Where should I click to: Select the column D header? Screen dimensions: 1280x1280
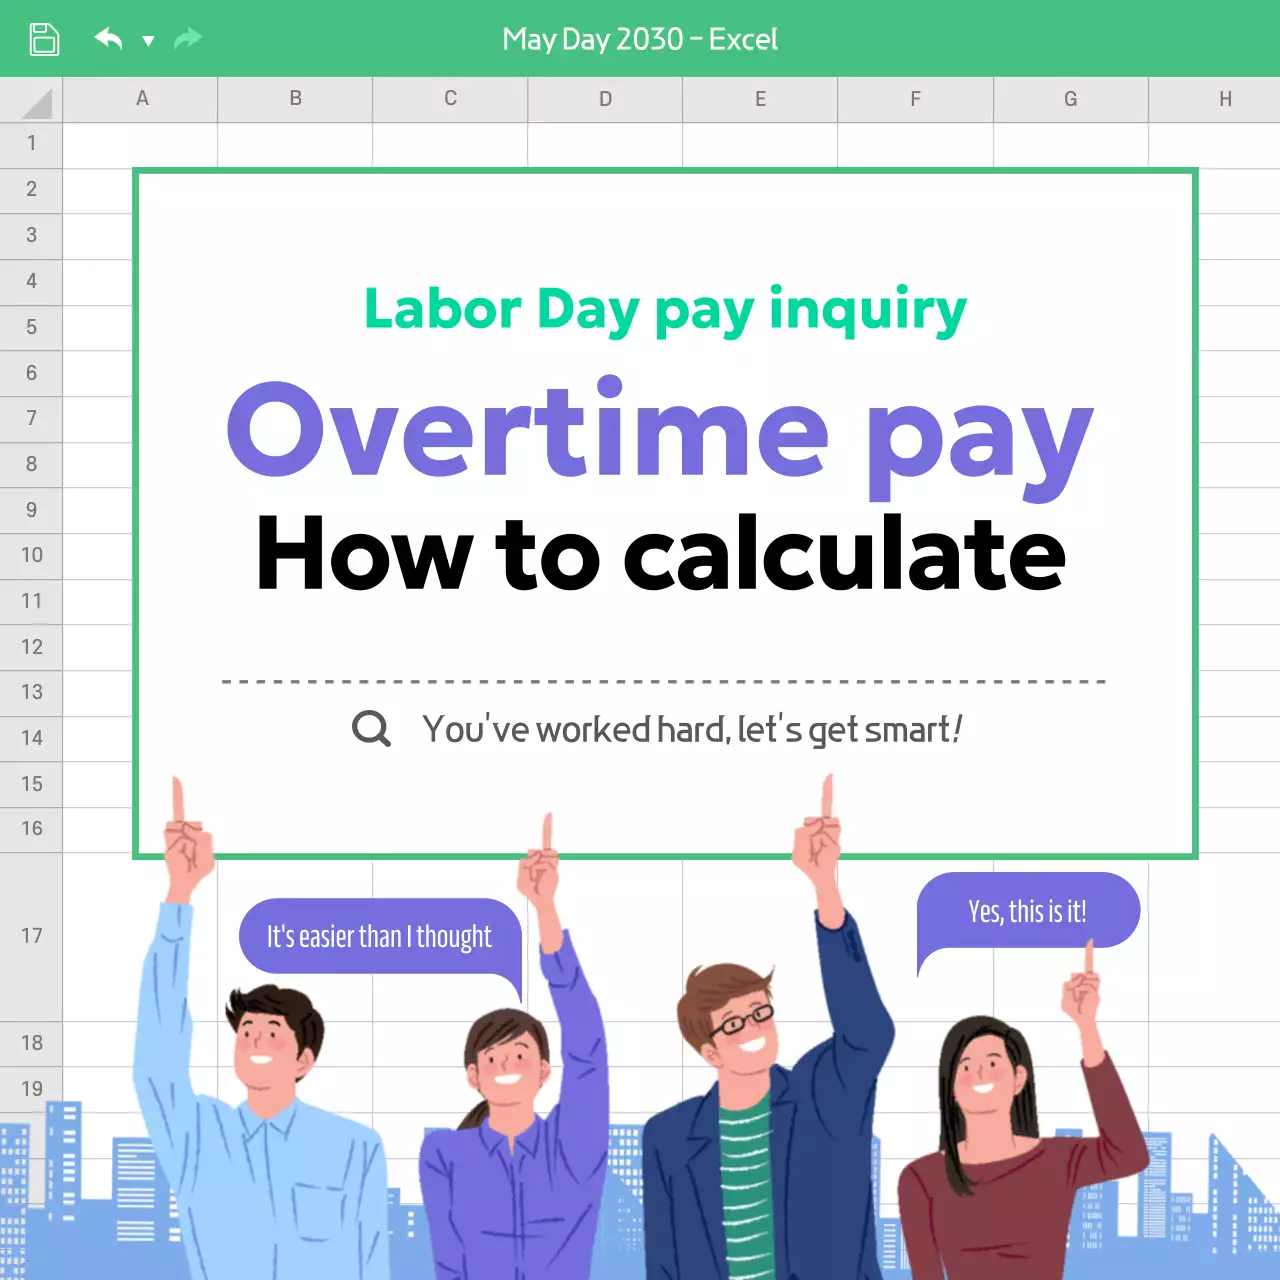(x=604, y=99)
